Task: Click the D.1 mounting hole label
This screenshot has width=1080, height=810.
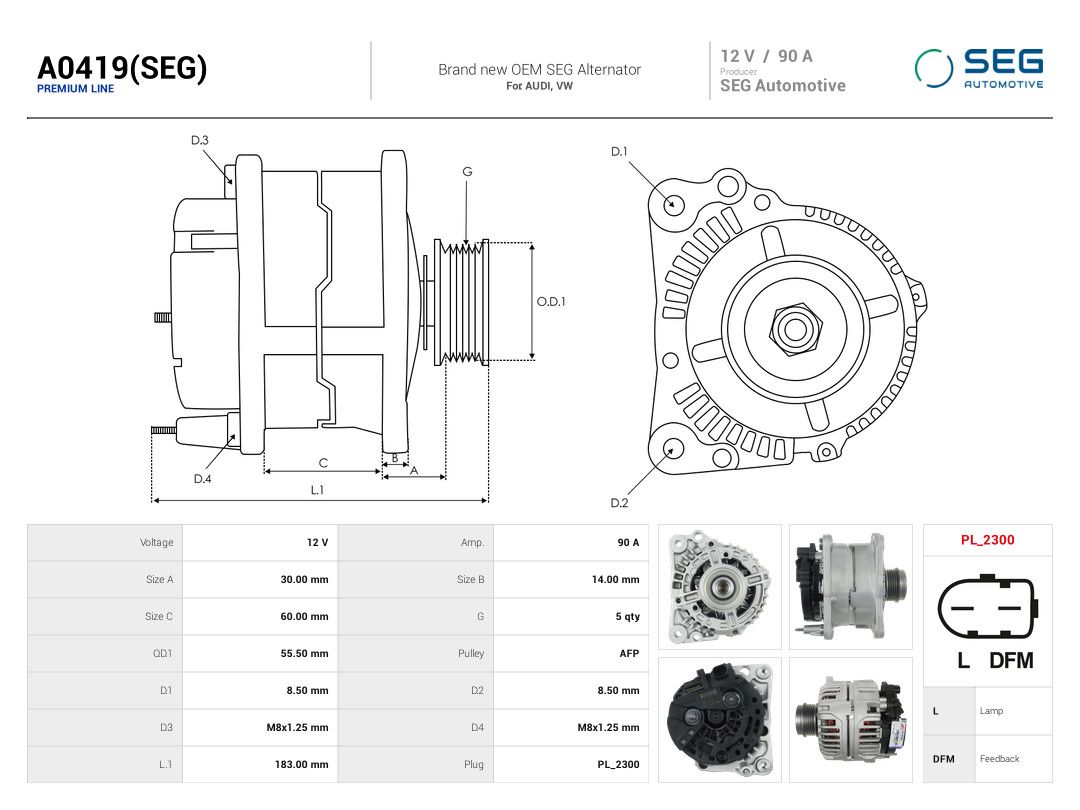Action: pyautogui.click(x=619, y=152)
